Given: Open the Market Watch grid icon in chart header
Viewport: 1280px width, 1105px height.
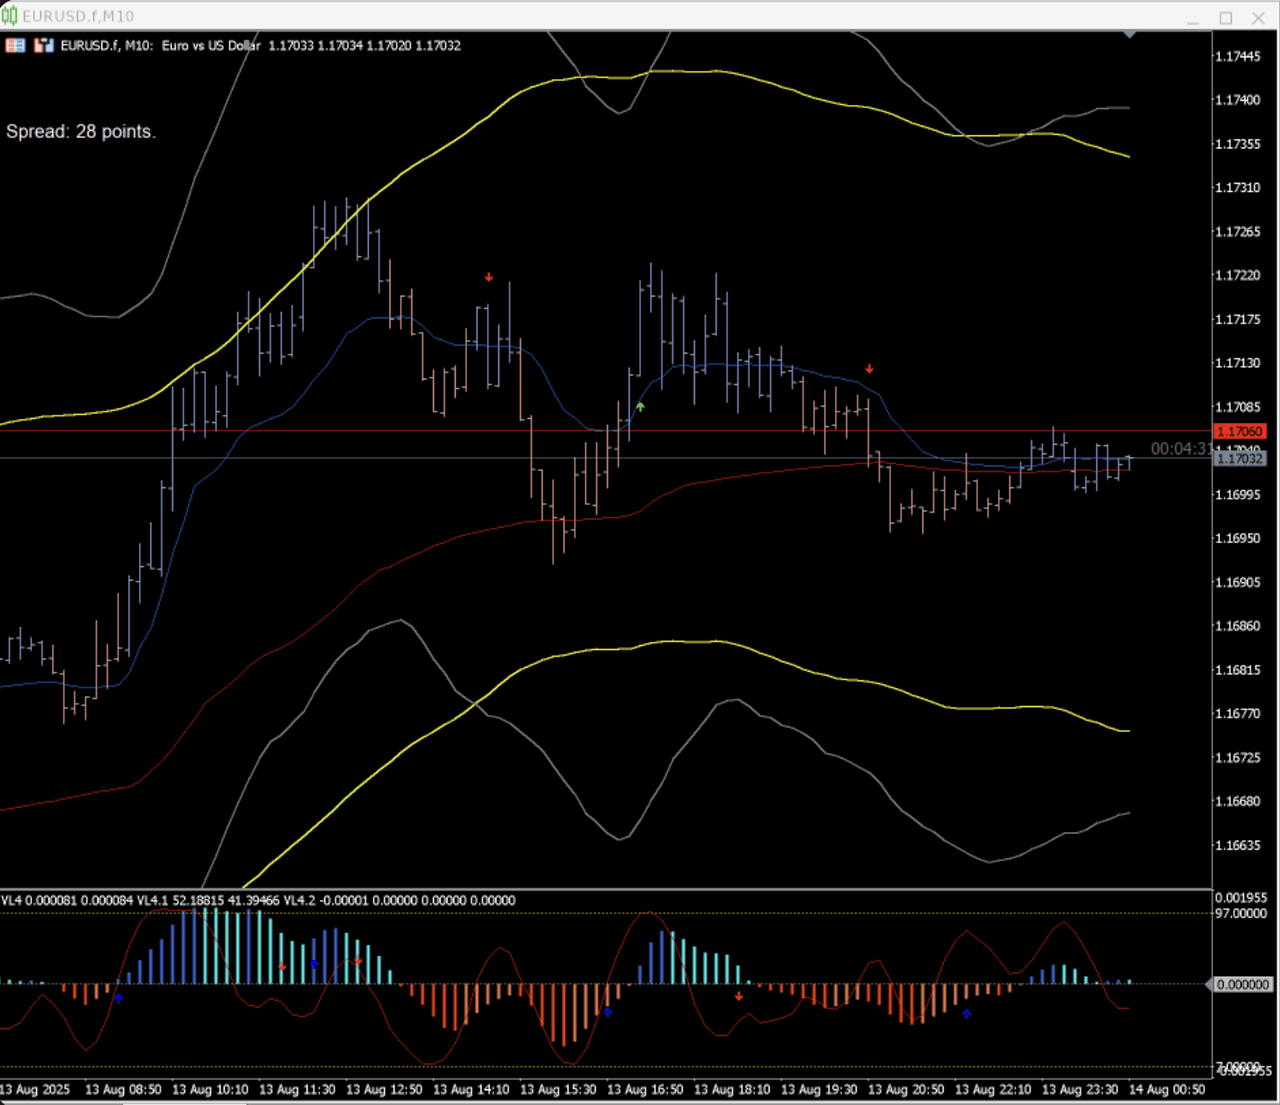Looking at the screenshot, I should pos(15,45).
